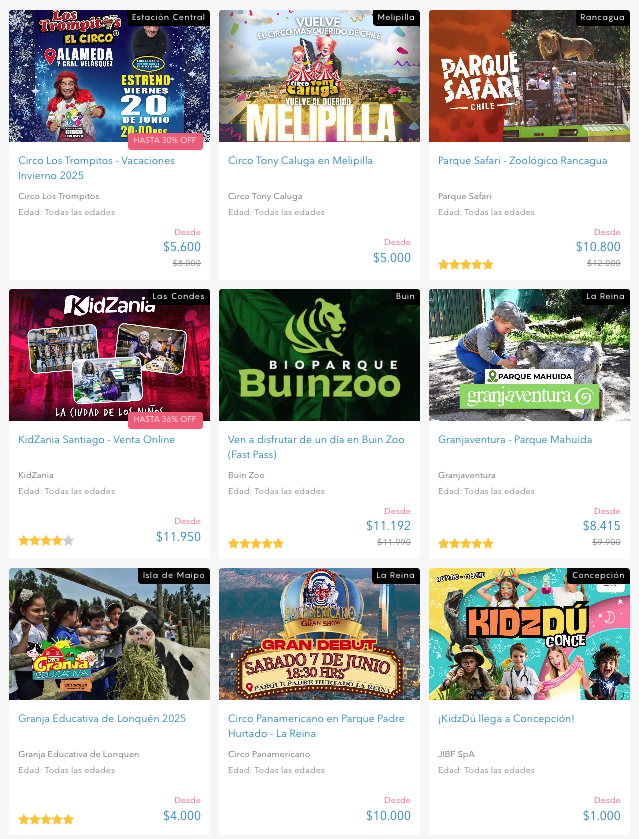639x839 pixels.
Task: Click the granjaventura goat photo
Action: pyautogui.click(x=529, y=355)
